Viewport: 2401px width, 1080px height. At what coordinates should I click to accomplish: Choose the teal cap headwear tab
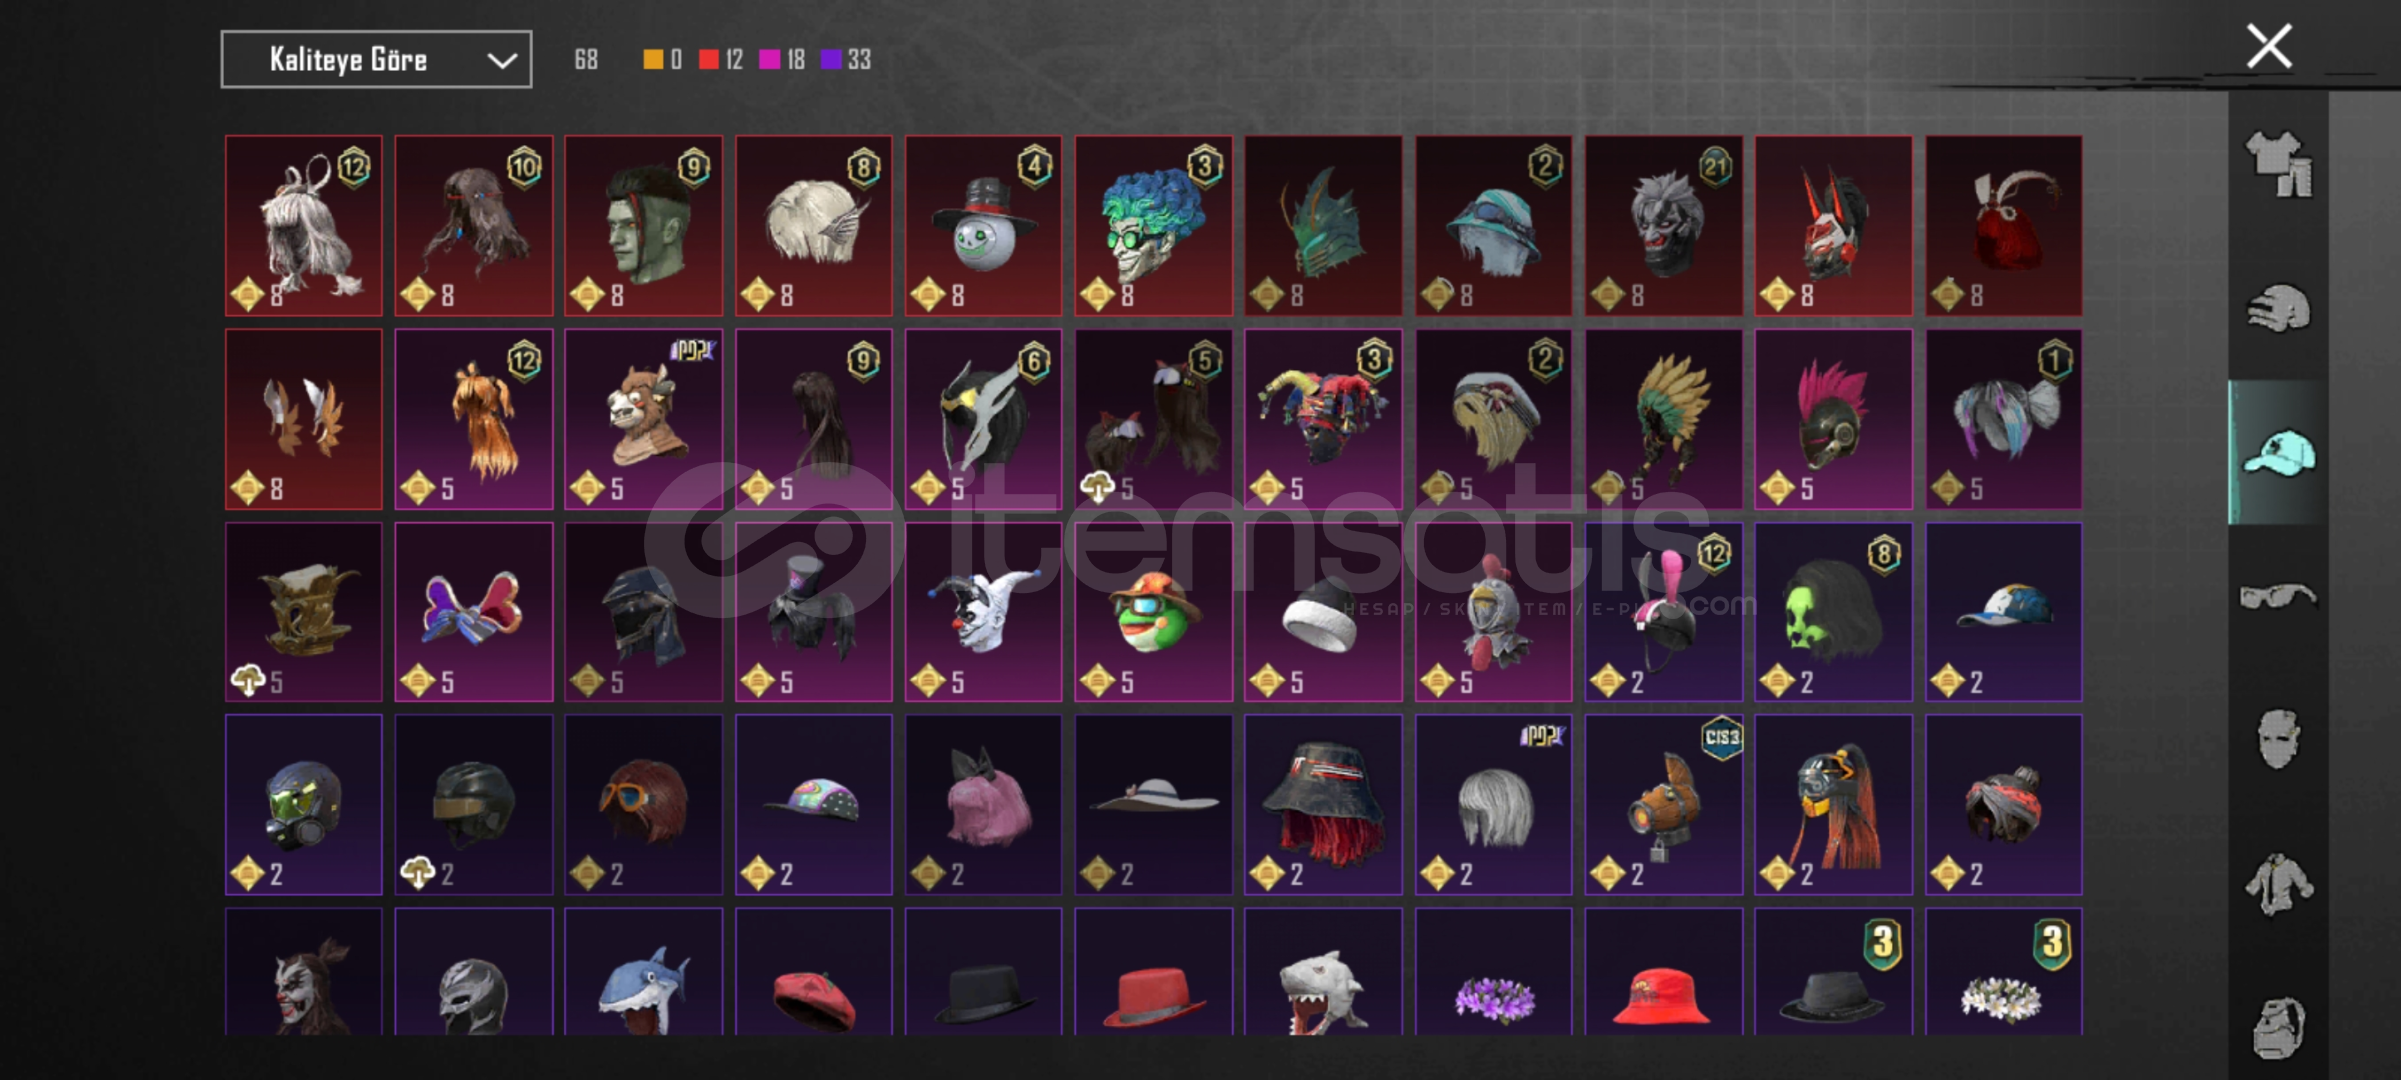tap(2278, 453)
